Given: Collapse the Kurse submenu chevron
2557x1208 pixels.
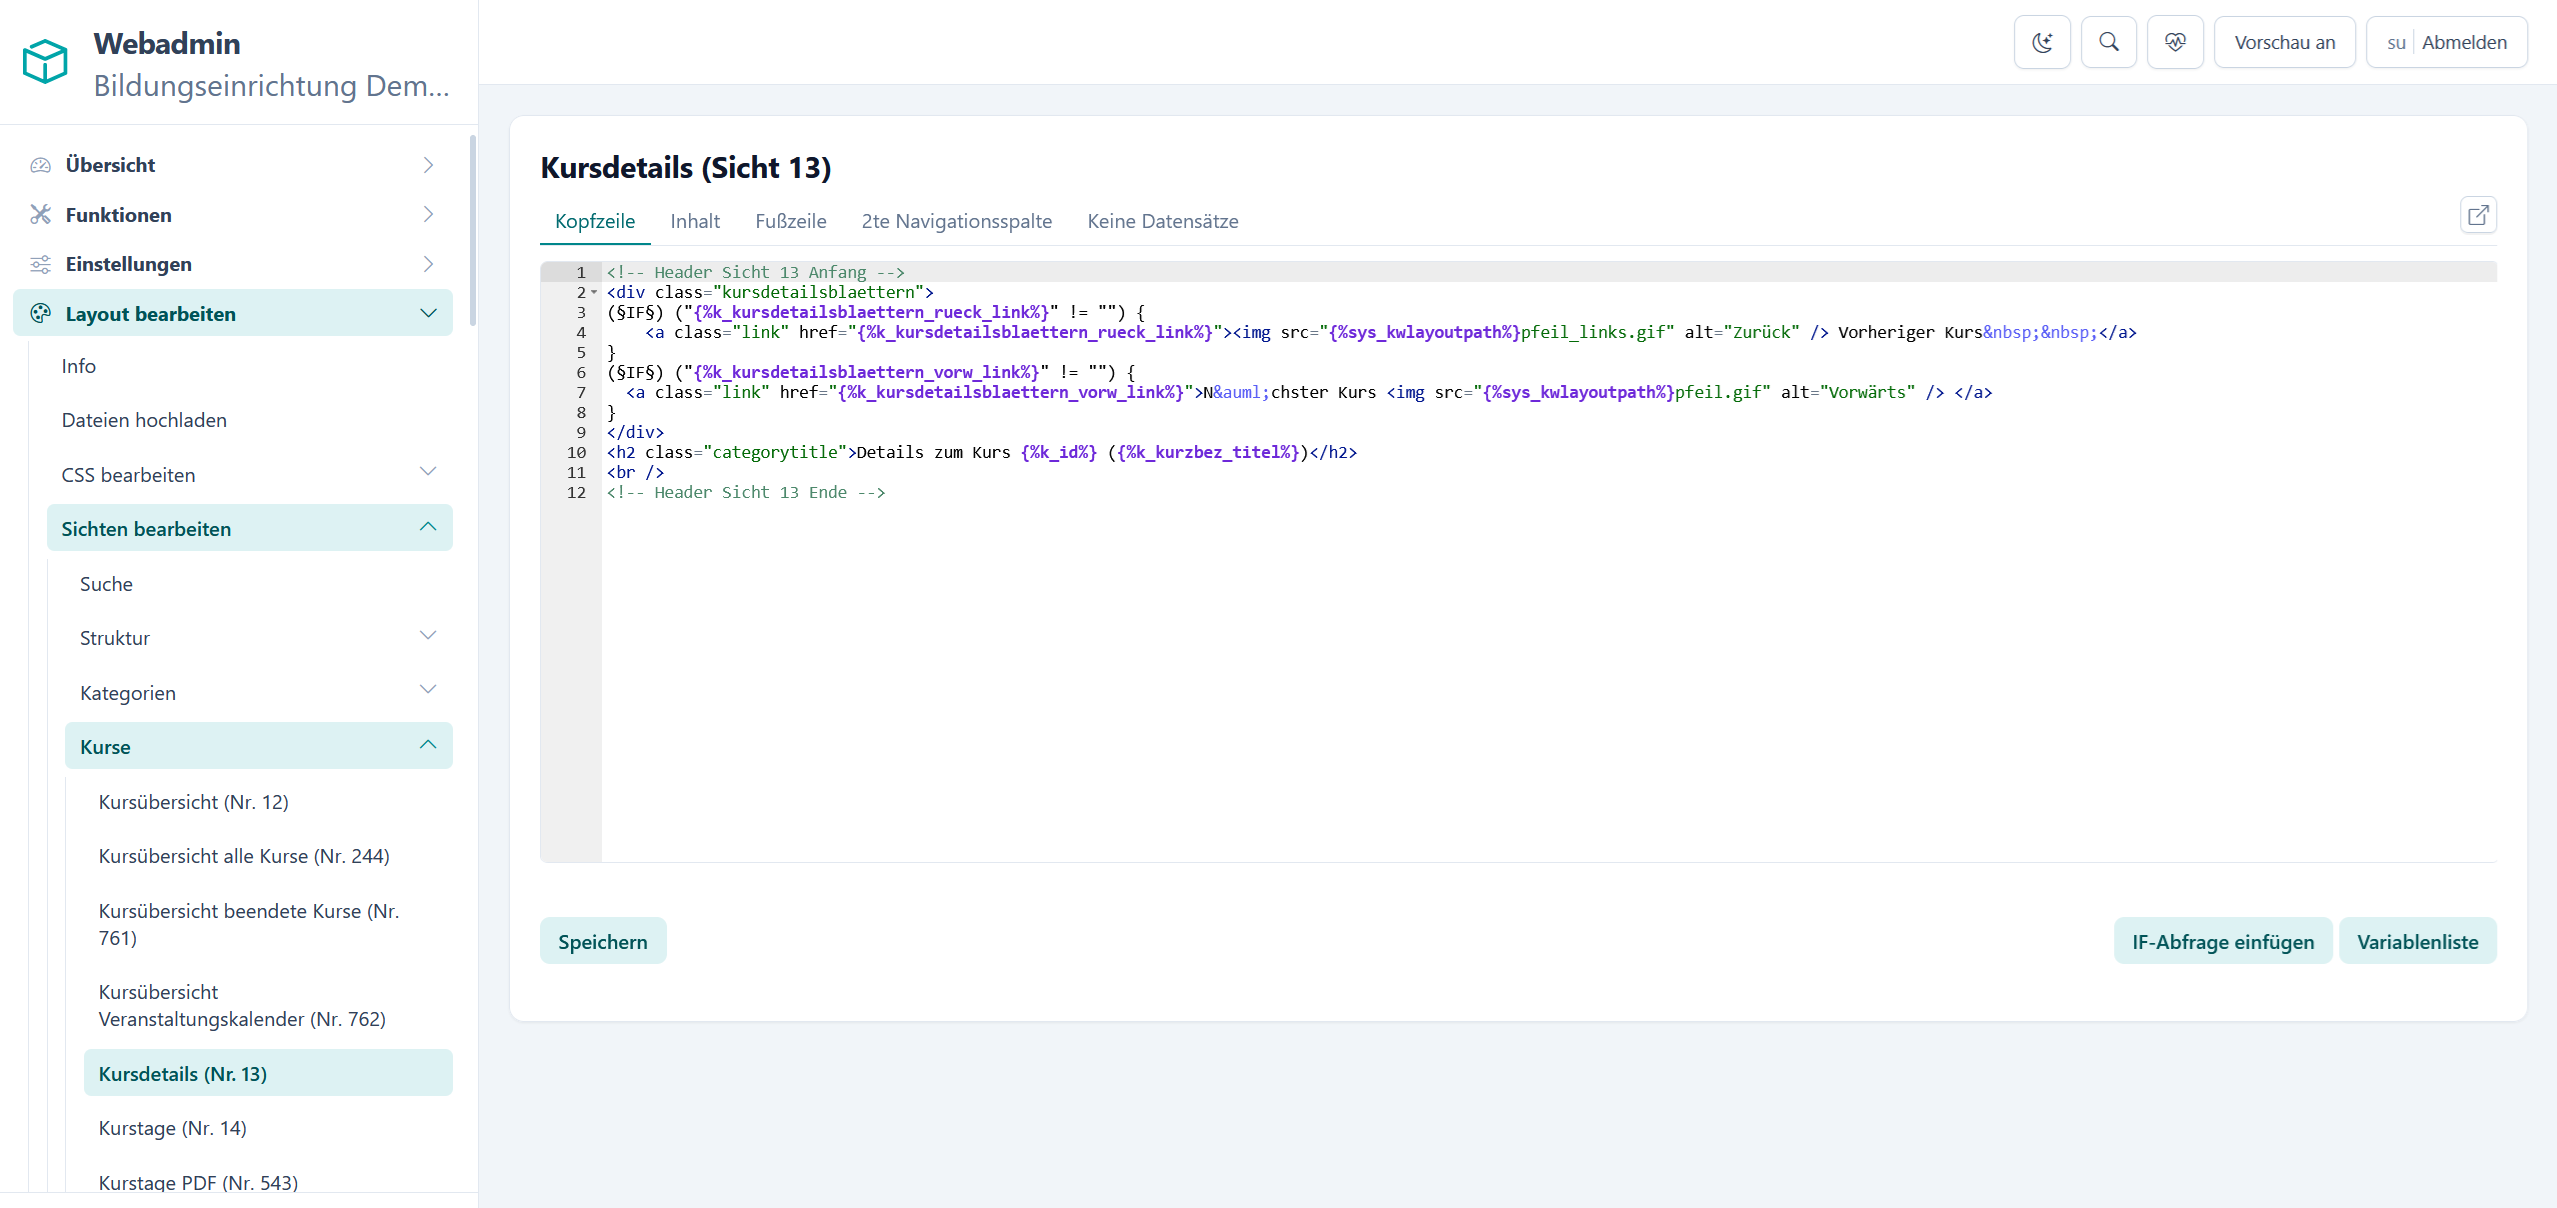Looking at the screenshot, I should [428, 744].
